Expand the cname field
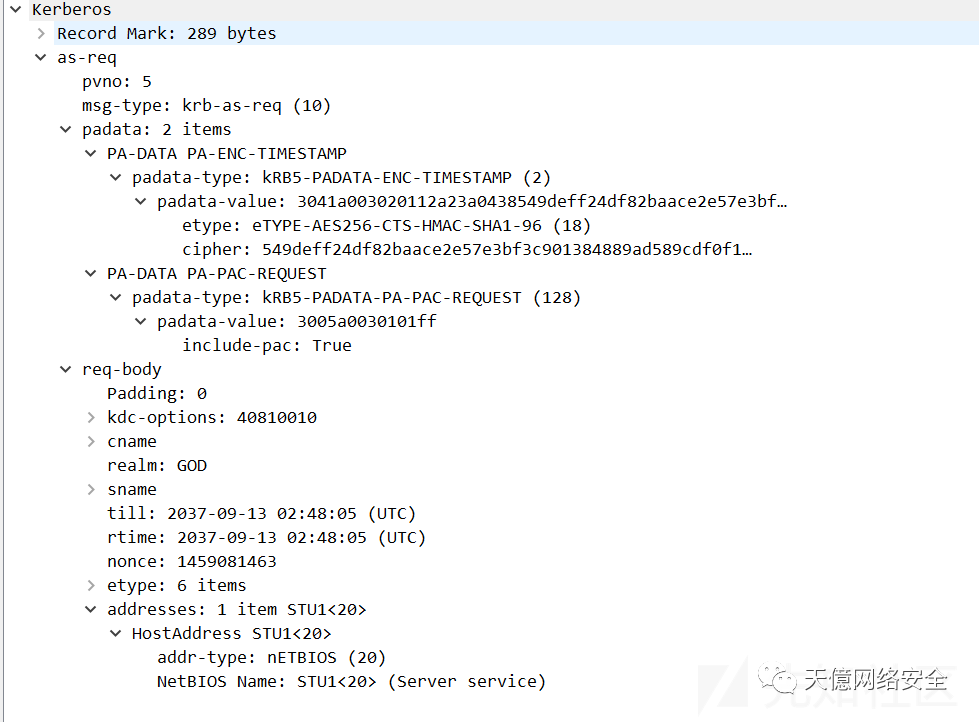This screenshot has width=979, height=722. (91, 441)
